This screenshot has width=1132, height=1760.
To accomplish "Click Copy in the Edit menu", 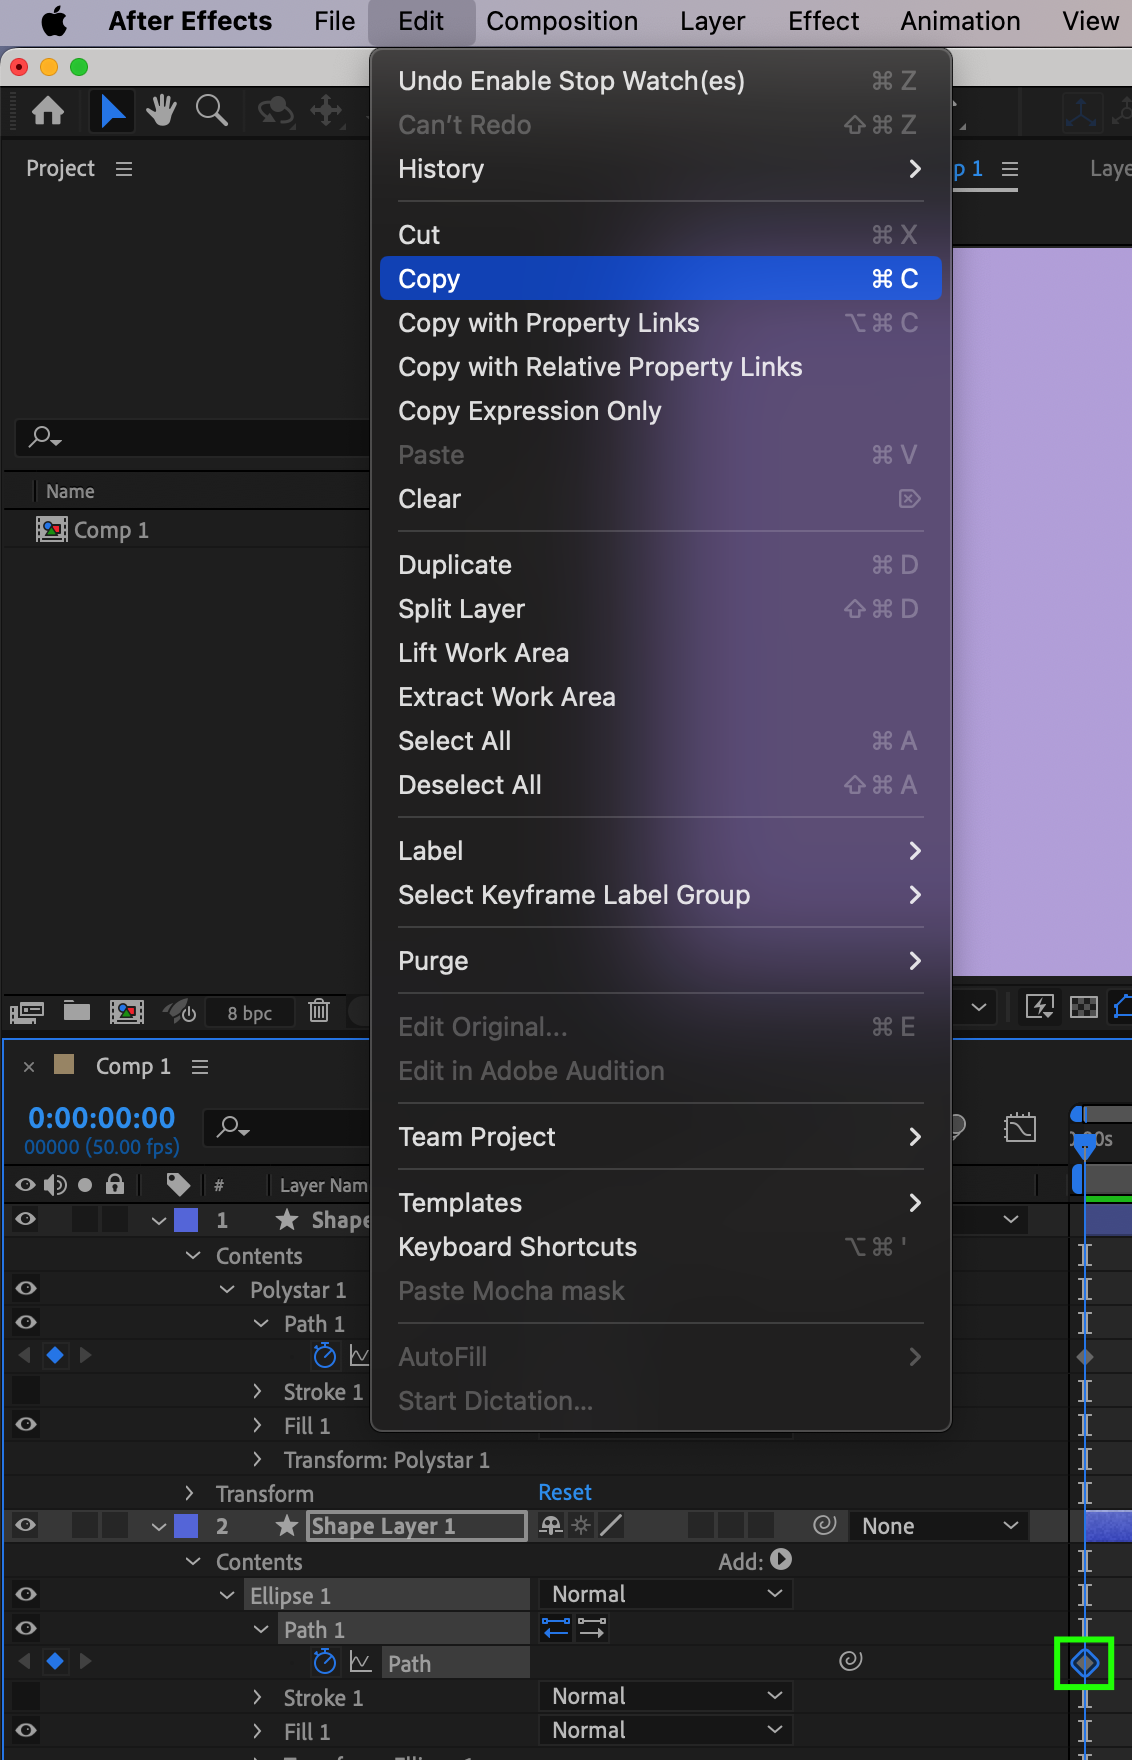I will 660,279.
